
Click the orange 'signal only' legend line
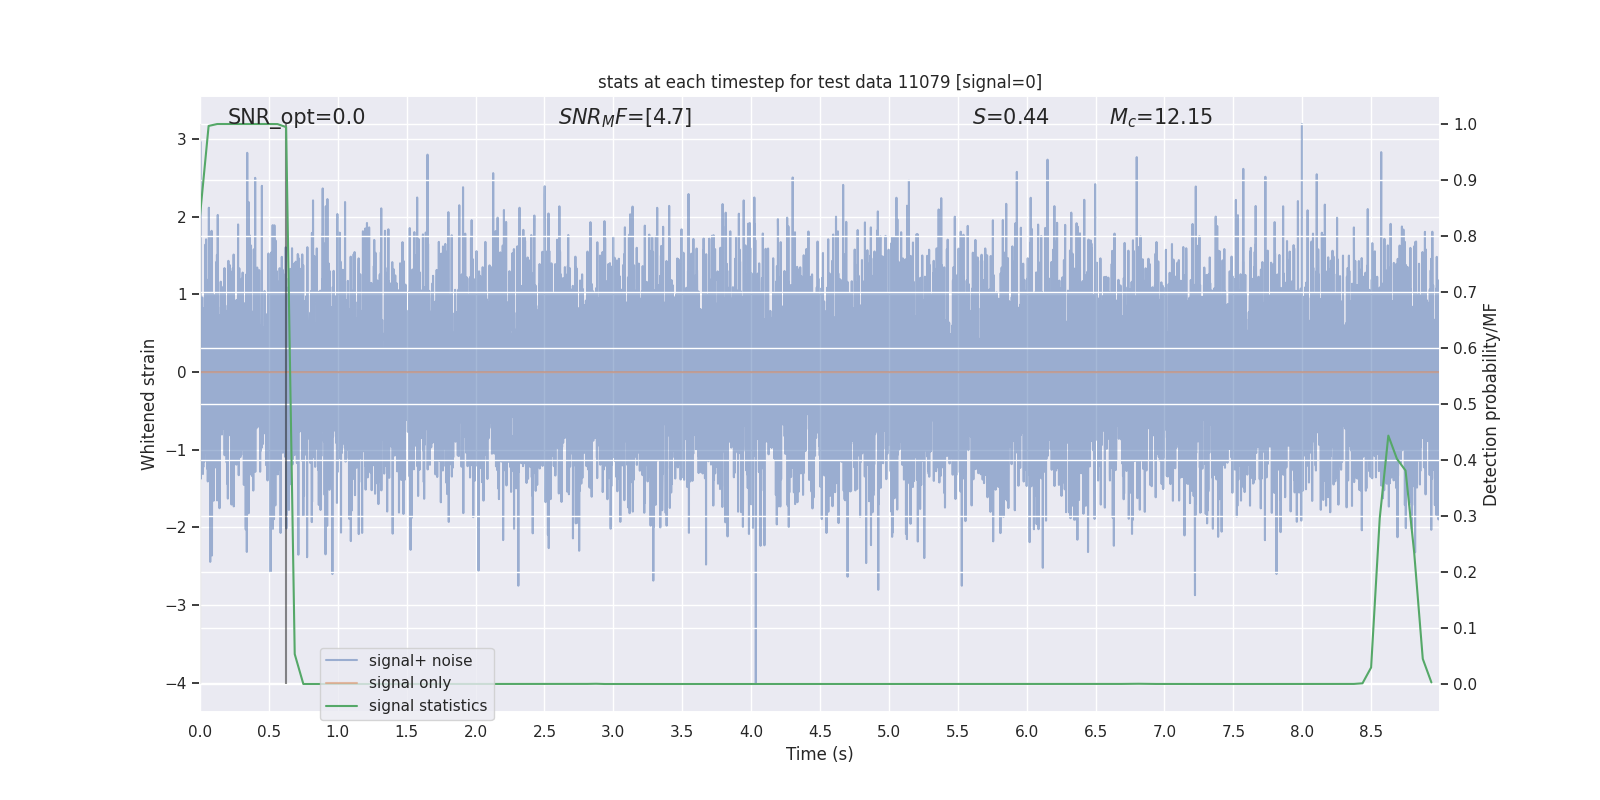(x=341, y=683)
